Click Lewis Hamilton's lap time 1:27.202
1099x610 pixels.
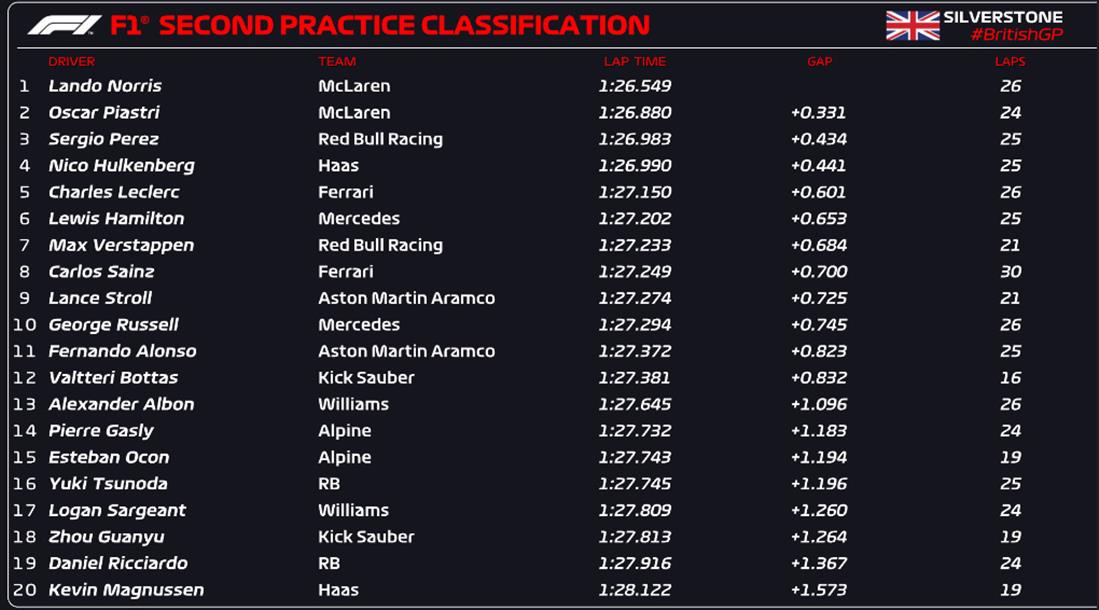click(635, 219)
